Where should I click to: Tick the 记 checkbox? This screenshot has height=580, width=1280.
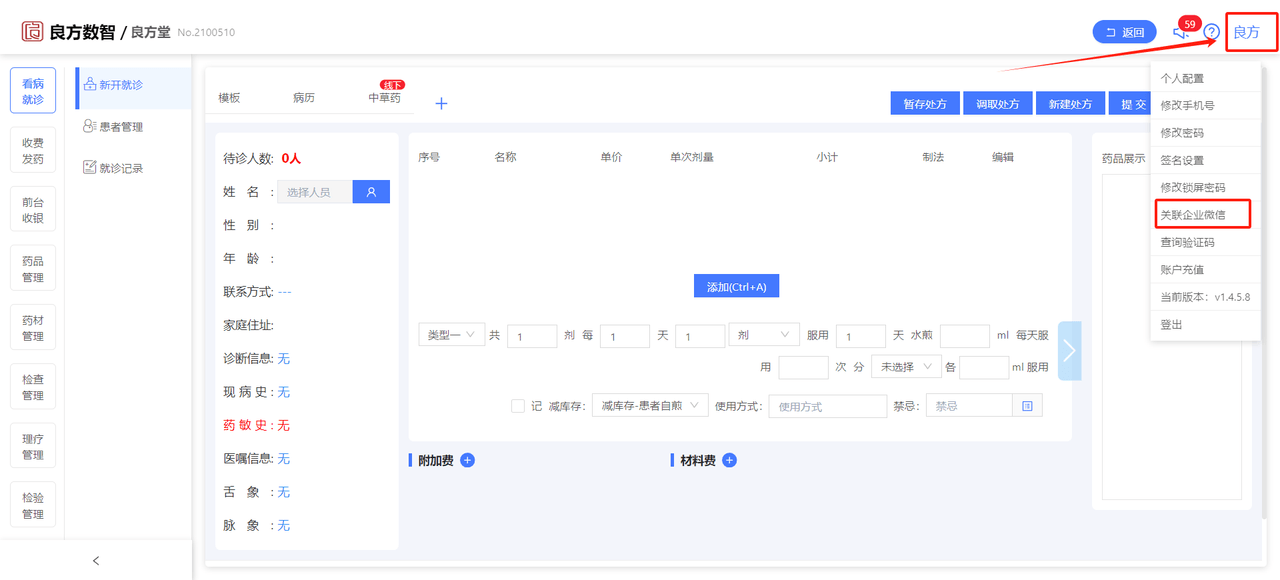[518, 406]
